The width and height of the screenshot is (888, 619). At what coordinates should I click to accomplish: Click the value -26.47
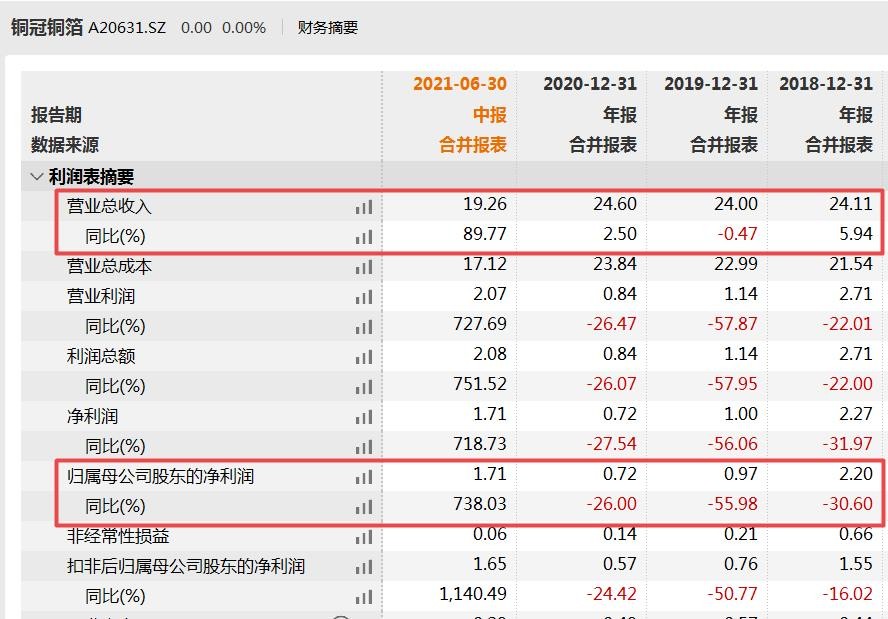612,324
